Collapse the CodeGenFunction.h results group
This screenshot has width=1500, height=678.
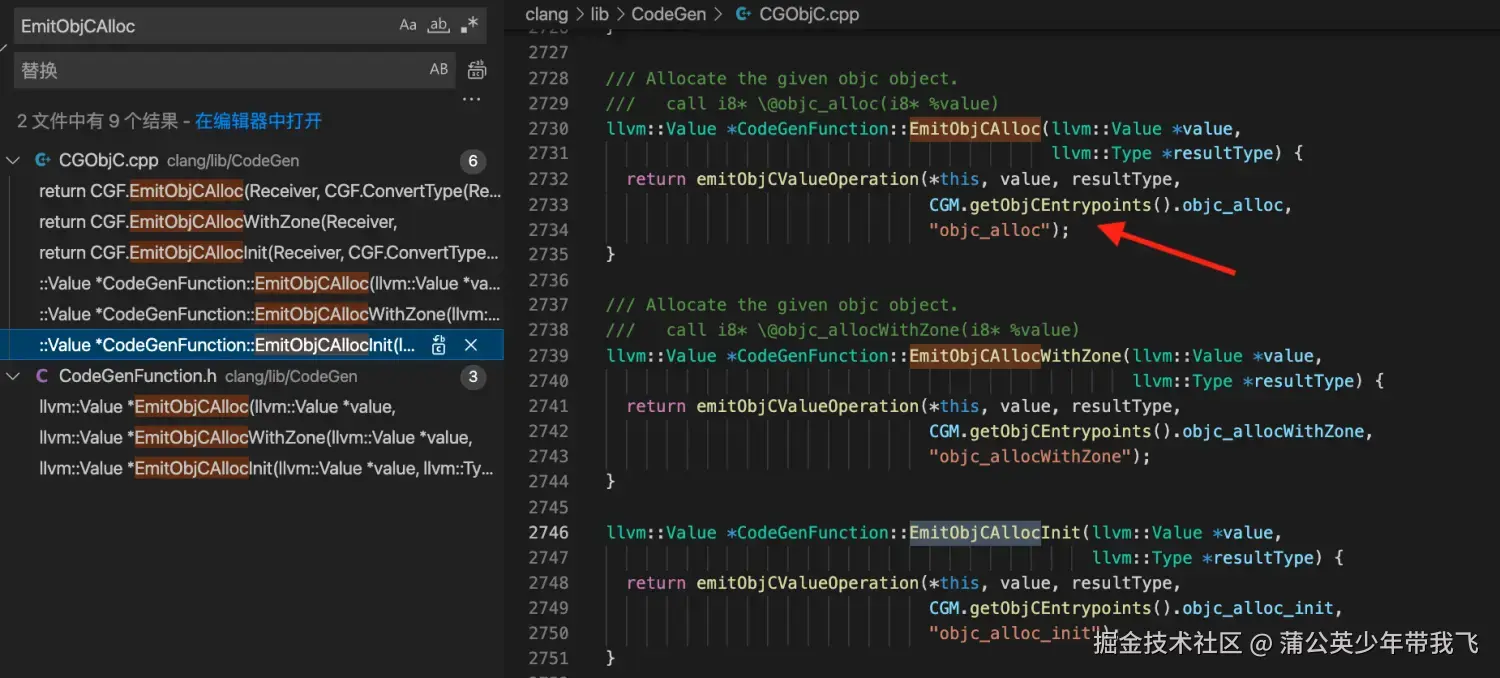point(14,376)
